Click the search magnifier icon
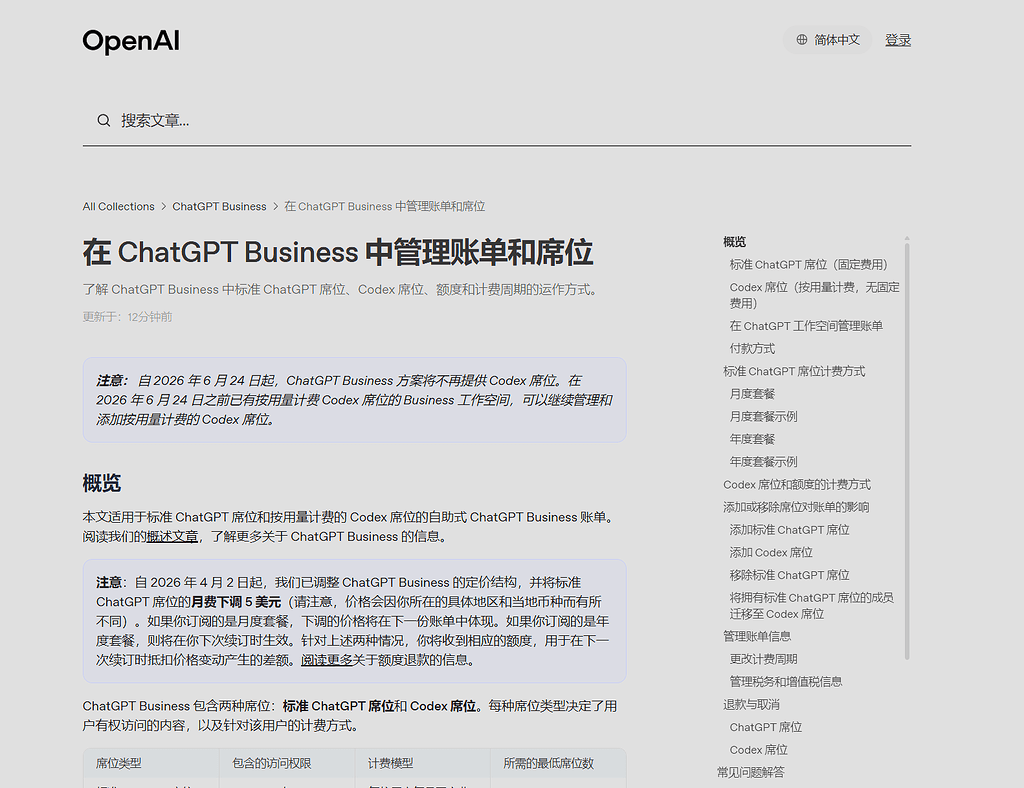1024x788 pixels. 103,120
